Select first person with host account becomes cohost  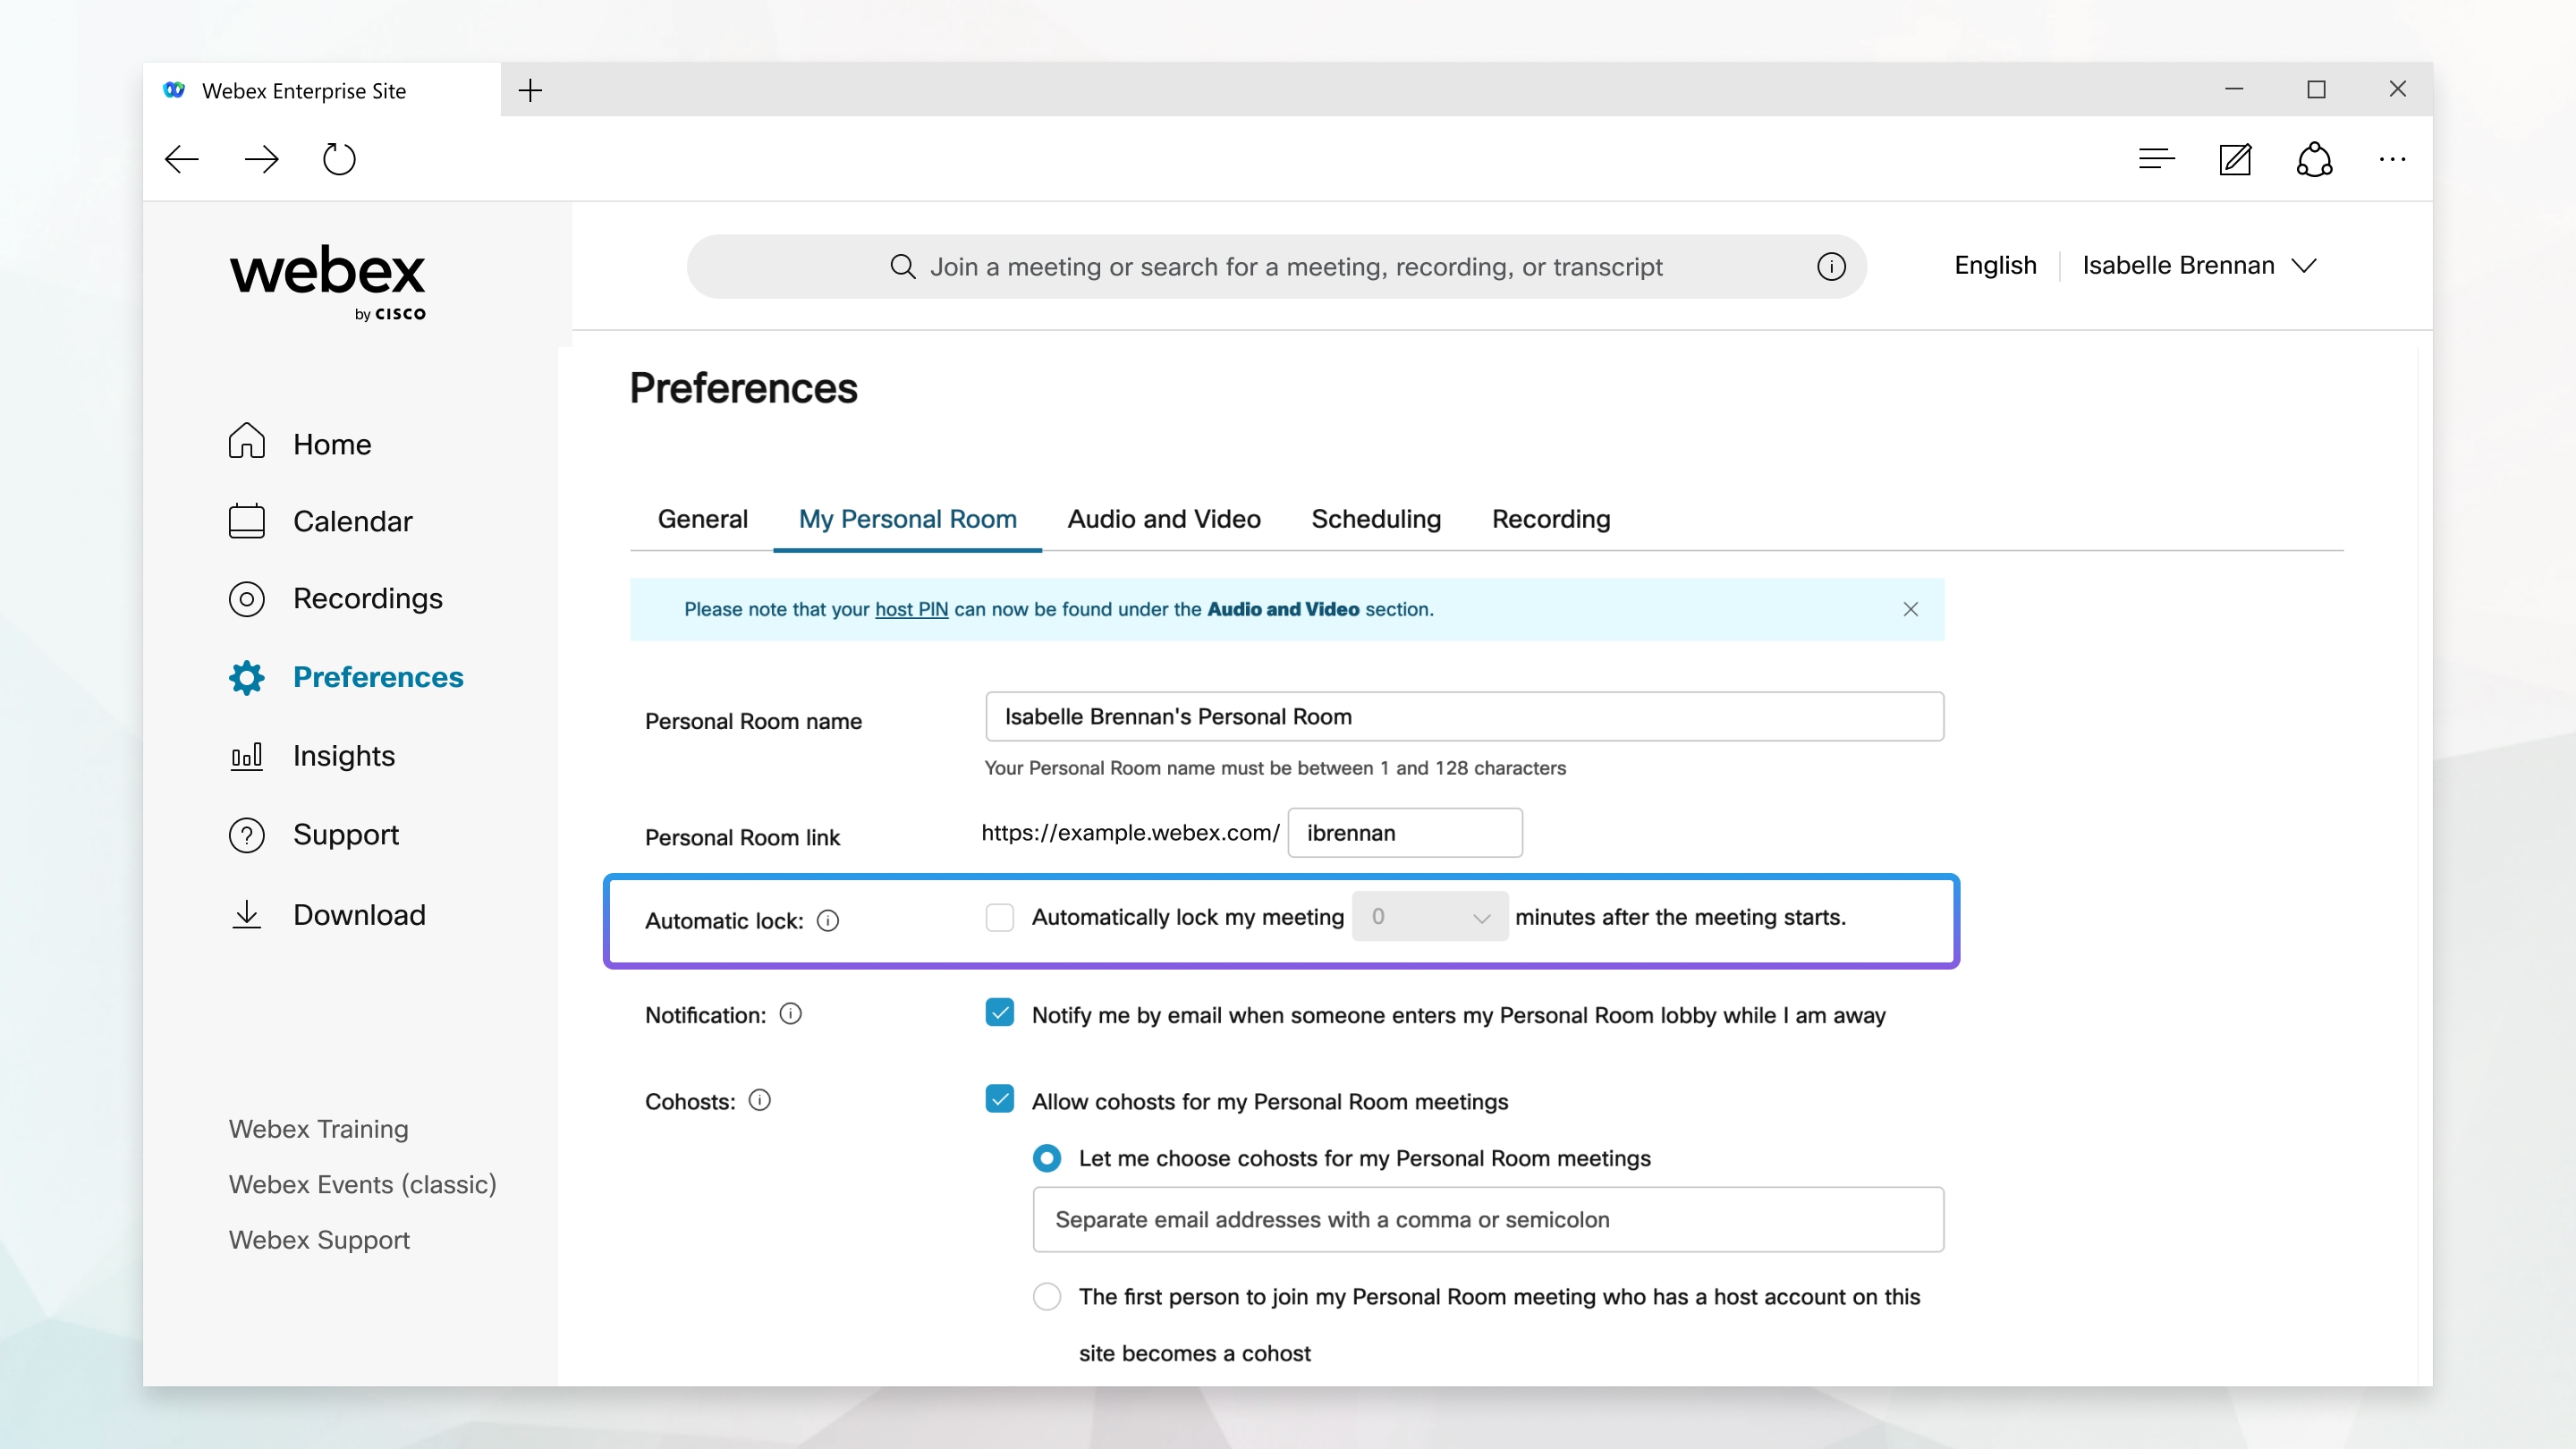[x=1046, y=1296]
